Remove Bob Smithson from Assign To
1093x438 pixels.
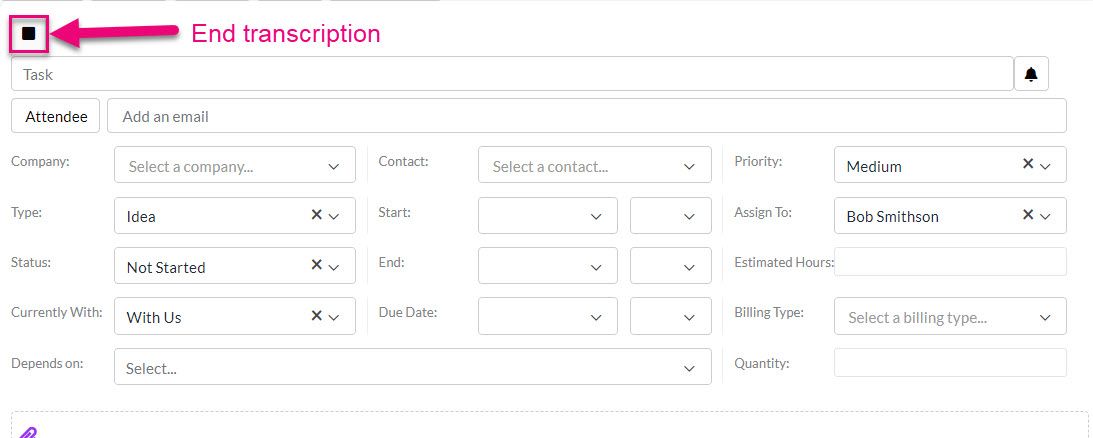1027,215
